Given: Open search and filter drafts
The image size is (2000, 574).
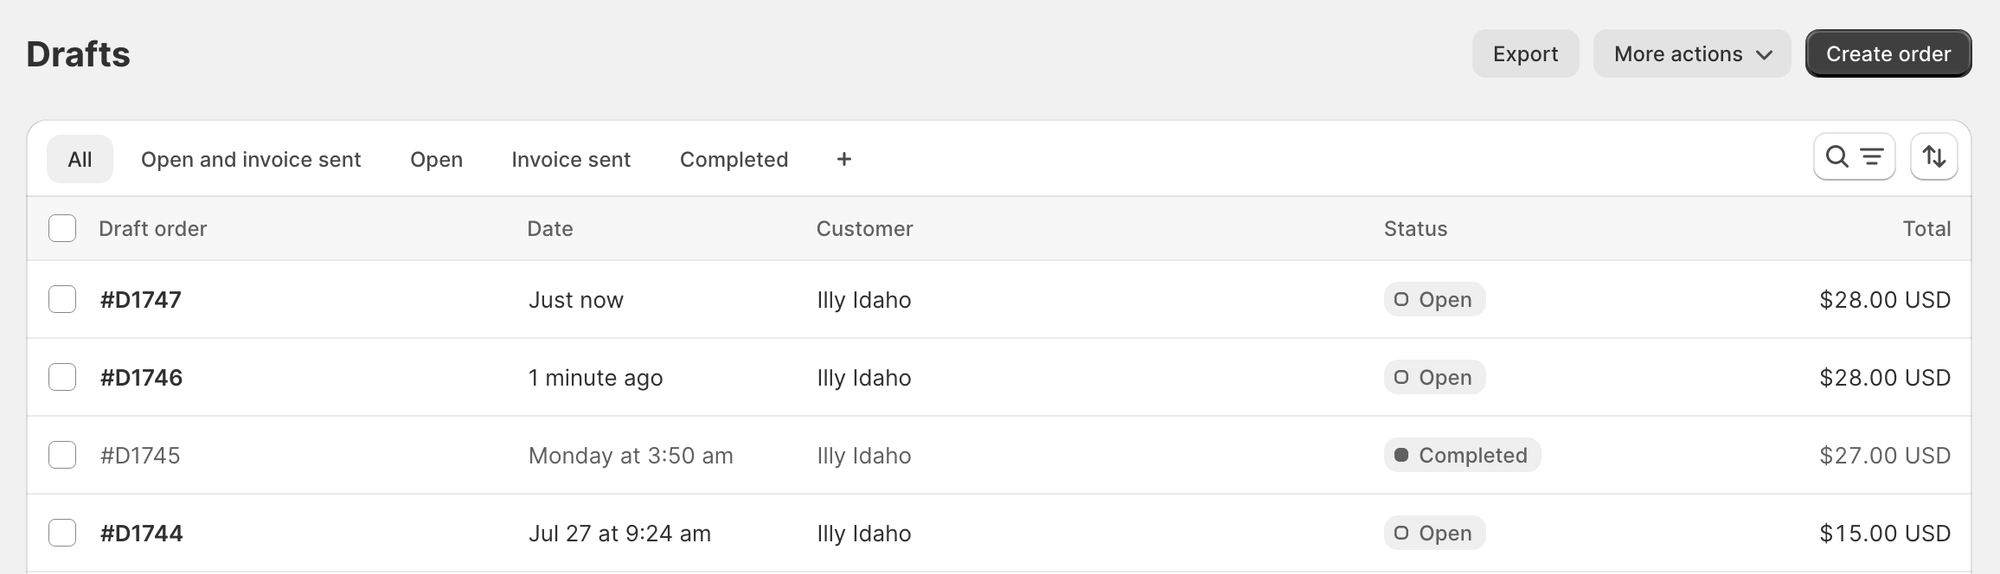Looking at the screenshot, I should (1853, 157).
